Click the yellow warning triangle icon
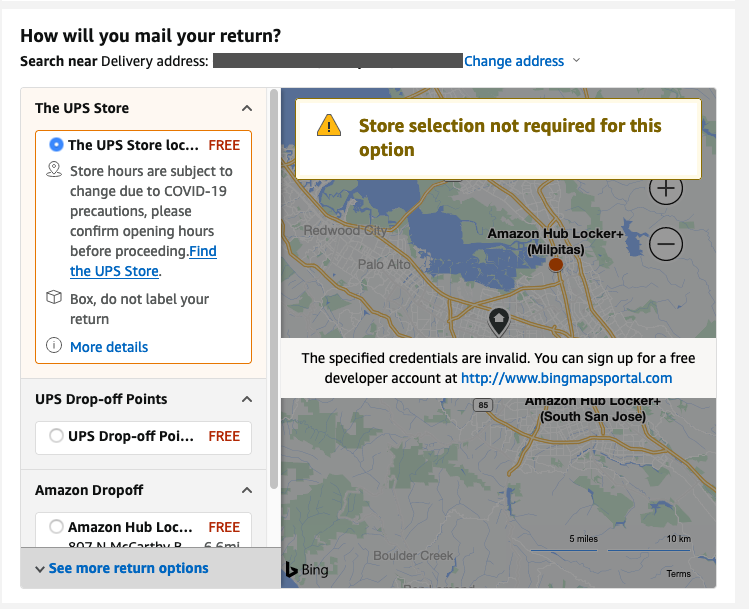 pyautogui.click(x=329, y=126)
